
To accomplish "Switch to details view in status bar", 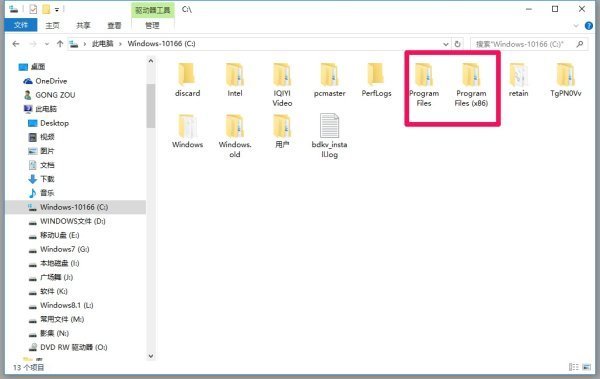I will (574, 367).
